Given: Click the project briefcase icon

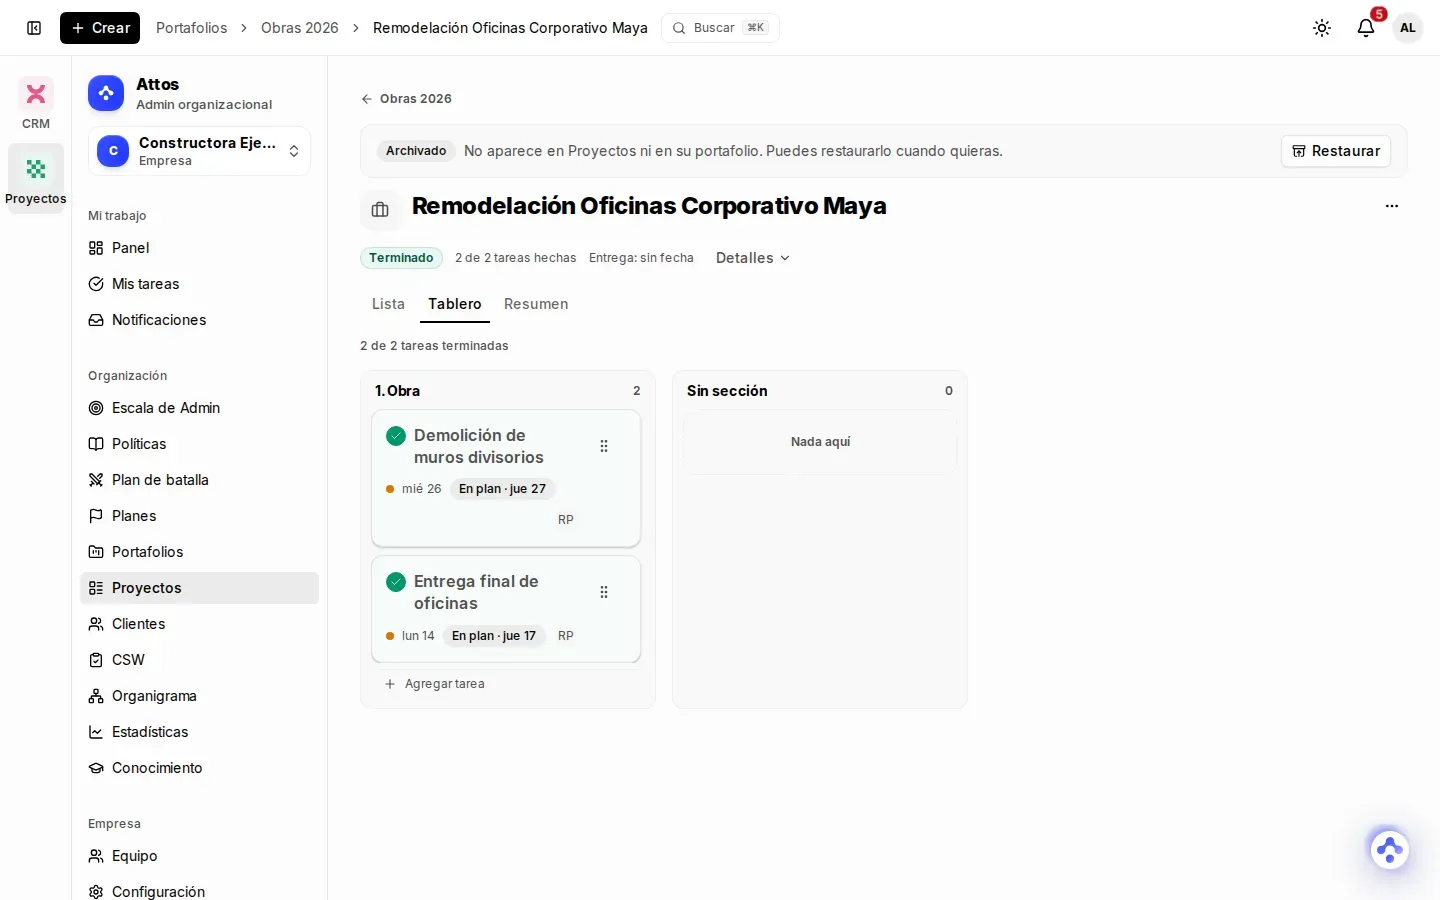Looking at the screenshot, I should pos(380,210).
